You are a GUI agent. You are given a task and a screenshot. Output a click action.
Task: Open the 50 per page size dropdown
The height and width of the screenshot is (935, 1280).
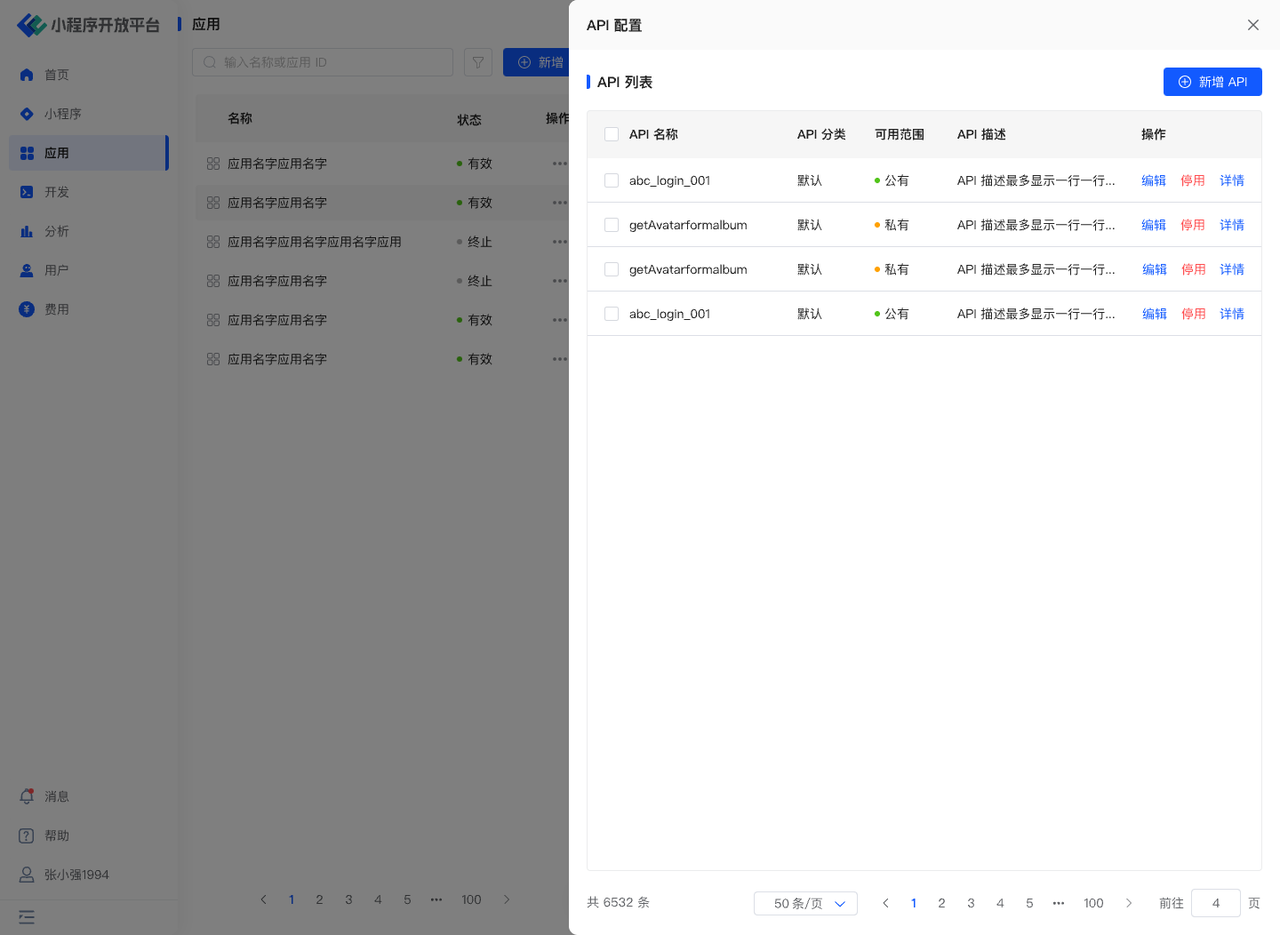[806, 903]
